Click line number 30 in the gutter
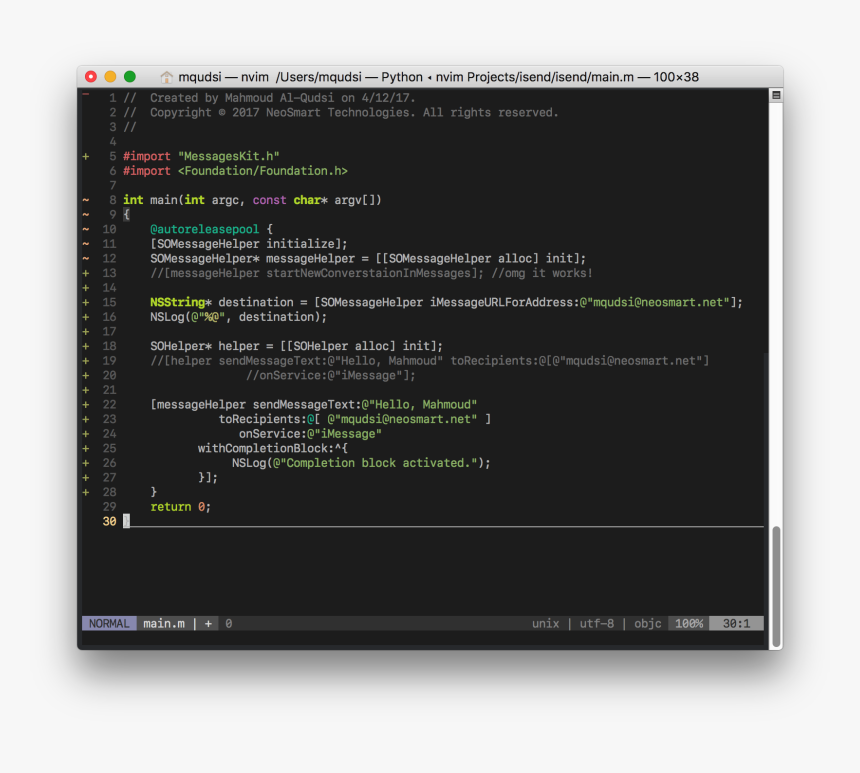Viewport: 860px width, 773px height. click(109, 521)
